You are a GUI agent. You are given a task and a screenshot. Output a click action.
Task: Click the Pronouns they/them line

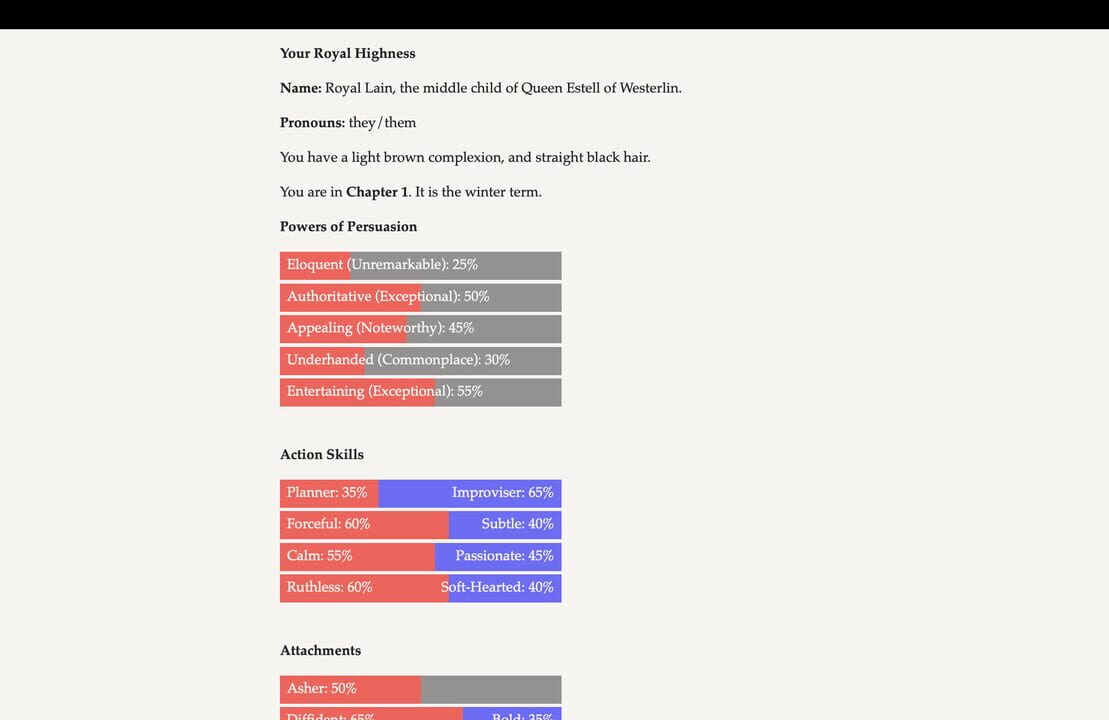pyautogui.click(x=348, y=123)
